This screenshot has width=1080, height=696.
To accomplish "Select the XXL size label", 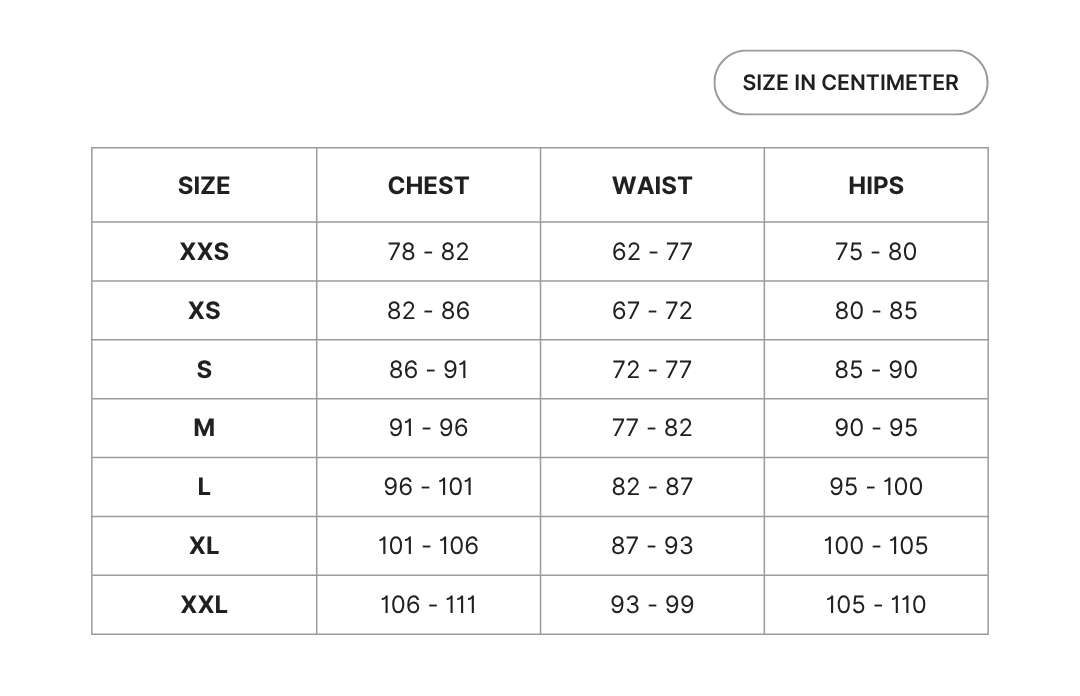I will (204, 605).
